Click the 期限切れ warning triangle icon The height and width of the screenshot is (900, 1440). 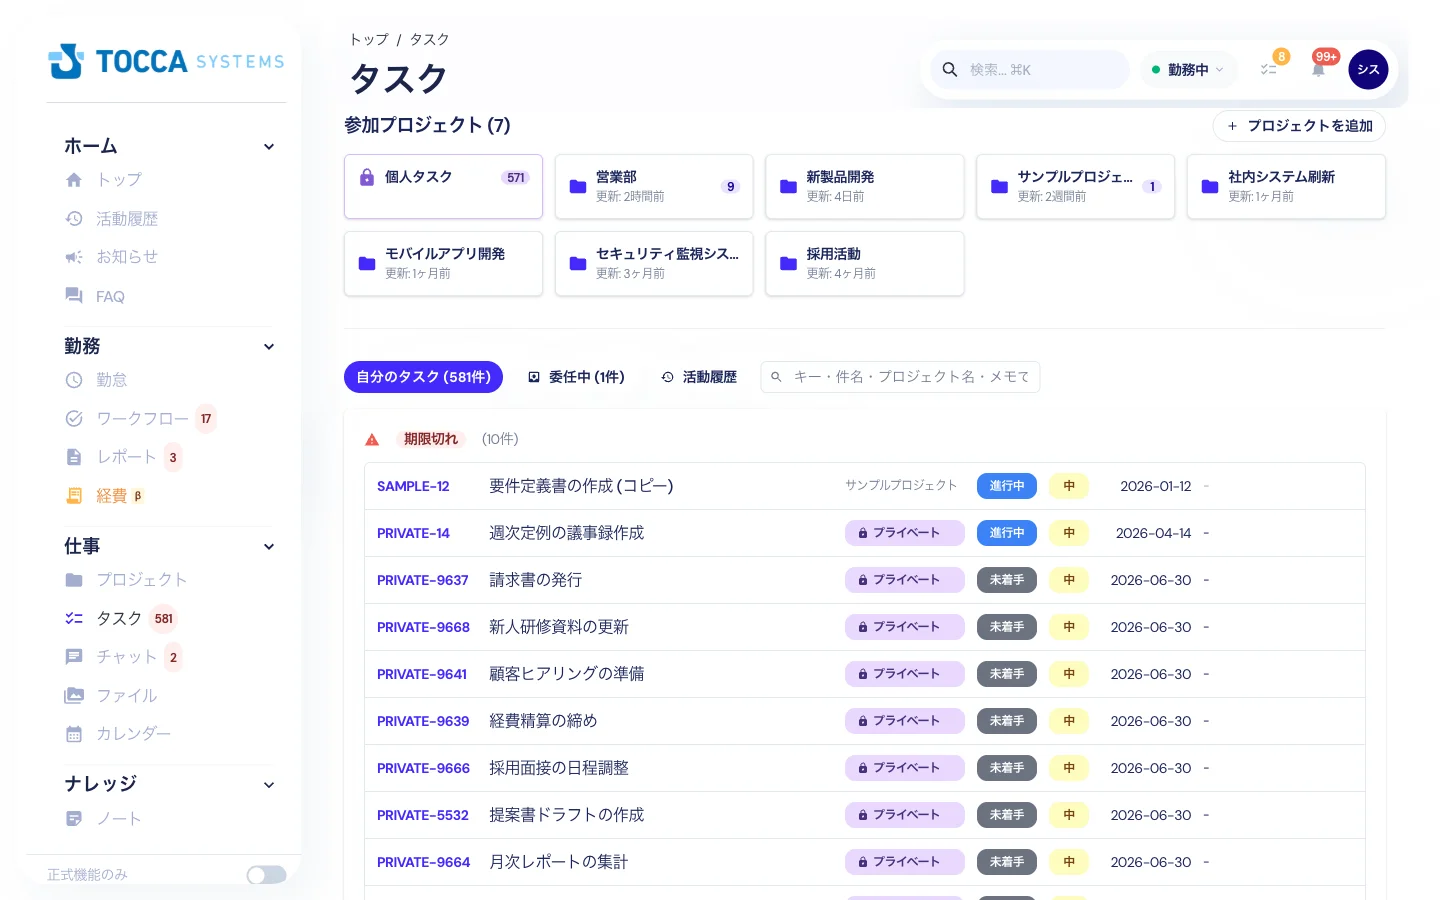[372, 439]
